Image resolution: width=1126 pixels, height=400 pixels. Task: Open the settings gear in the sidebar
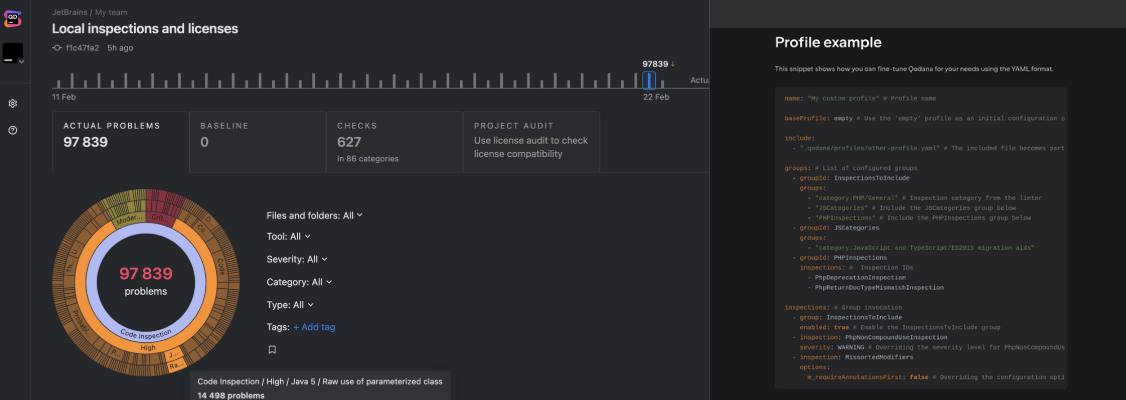pyautogui.click(x=12, y=103)
